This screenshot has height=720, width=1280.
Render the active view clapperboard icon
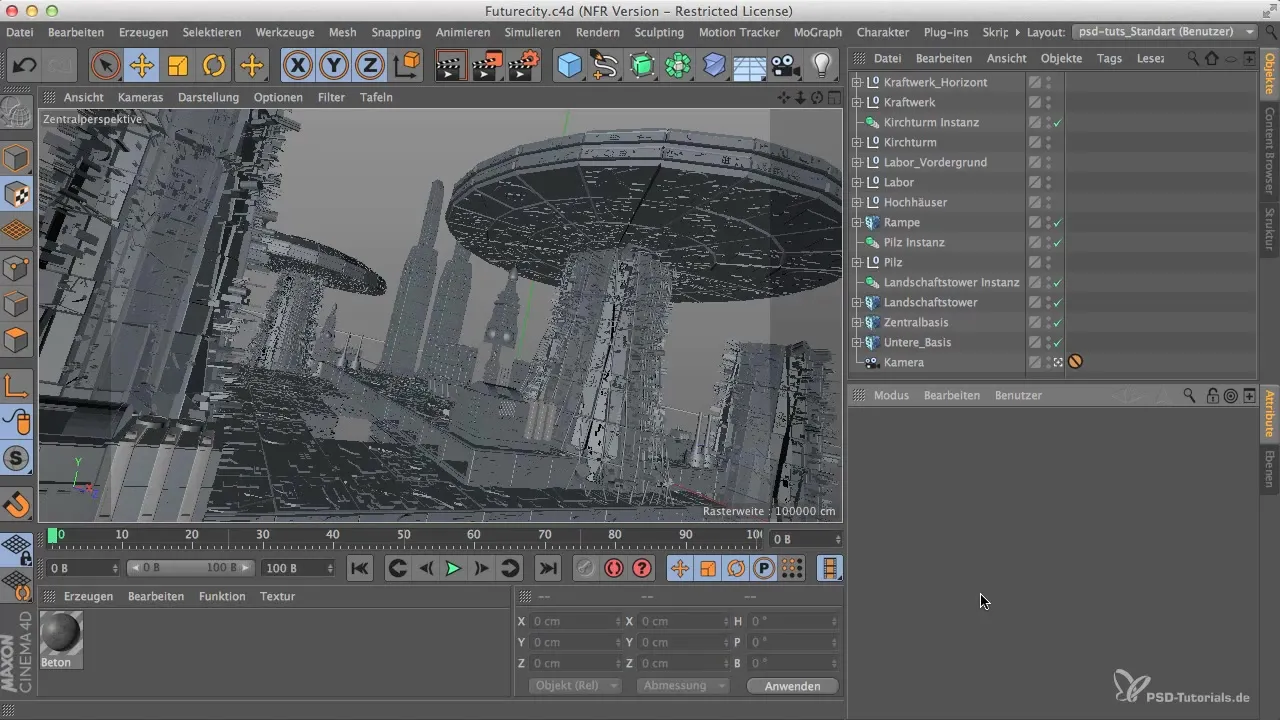[452, 66]
